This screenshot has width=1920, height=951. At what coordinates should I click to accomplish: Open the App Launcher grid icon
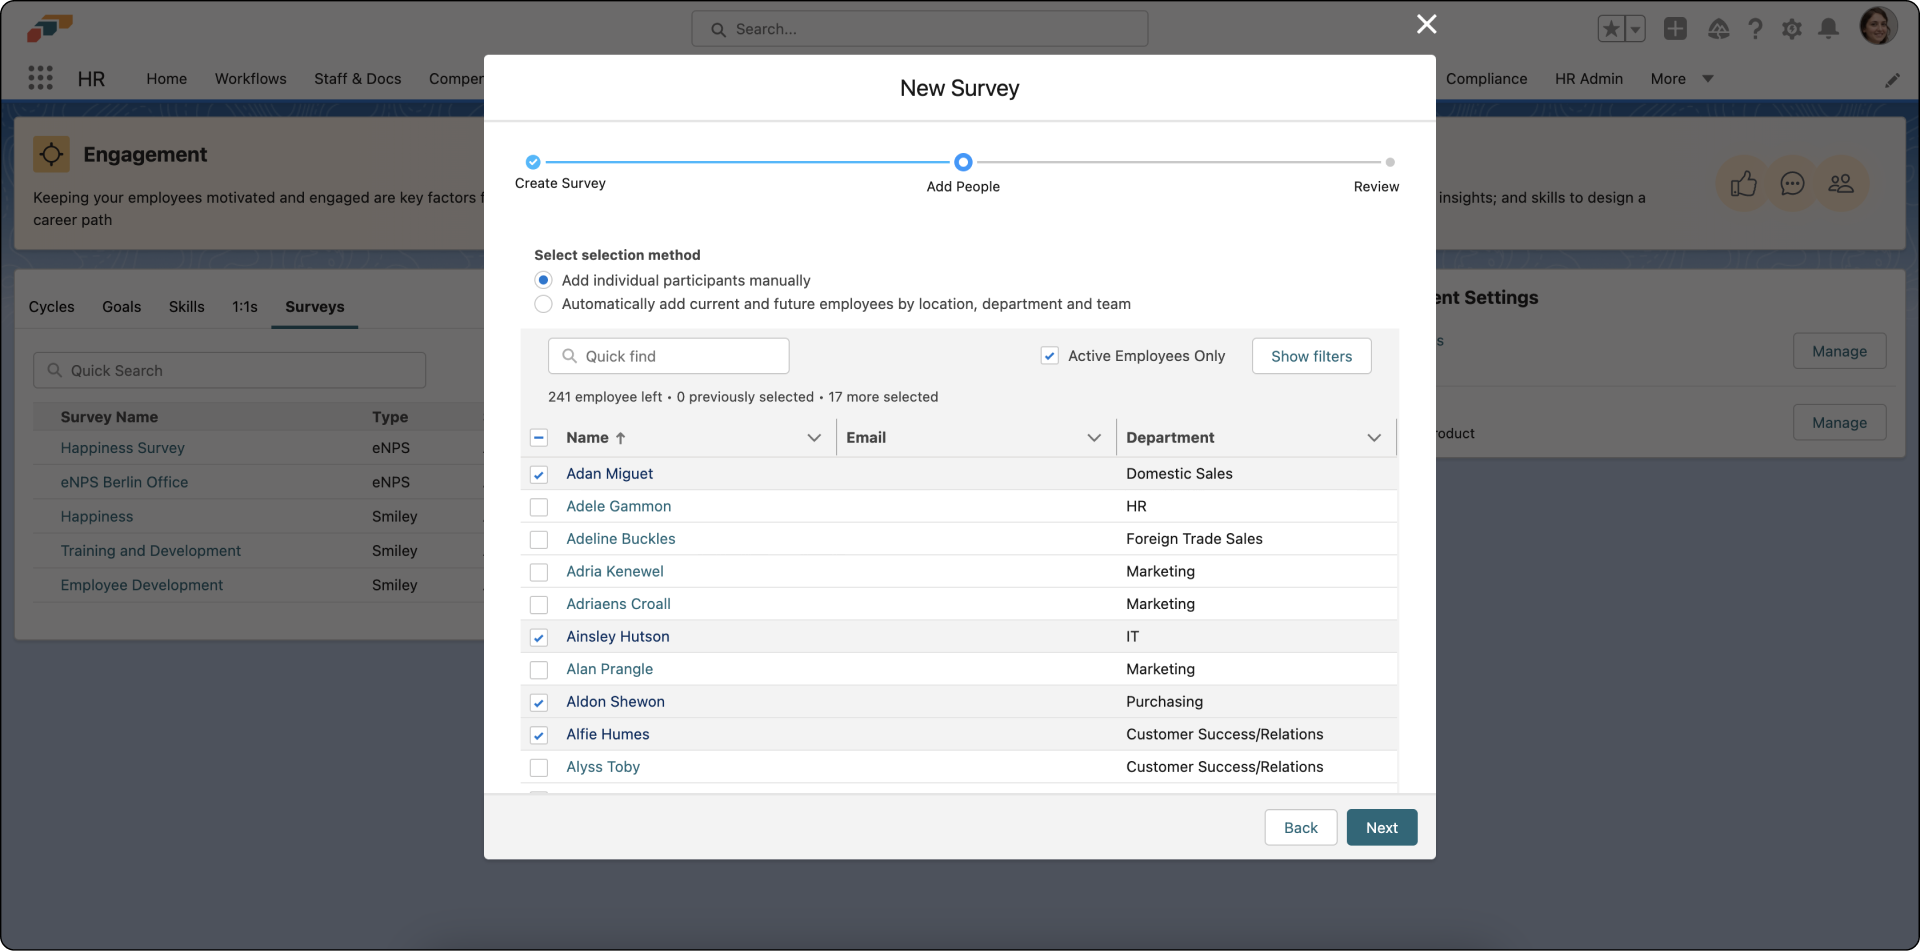click(x=40, y=78)
